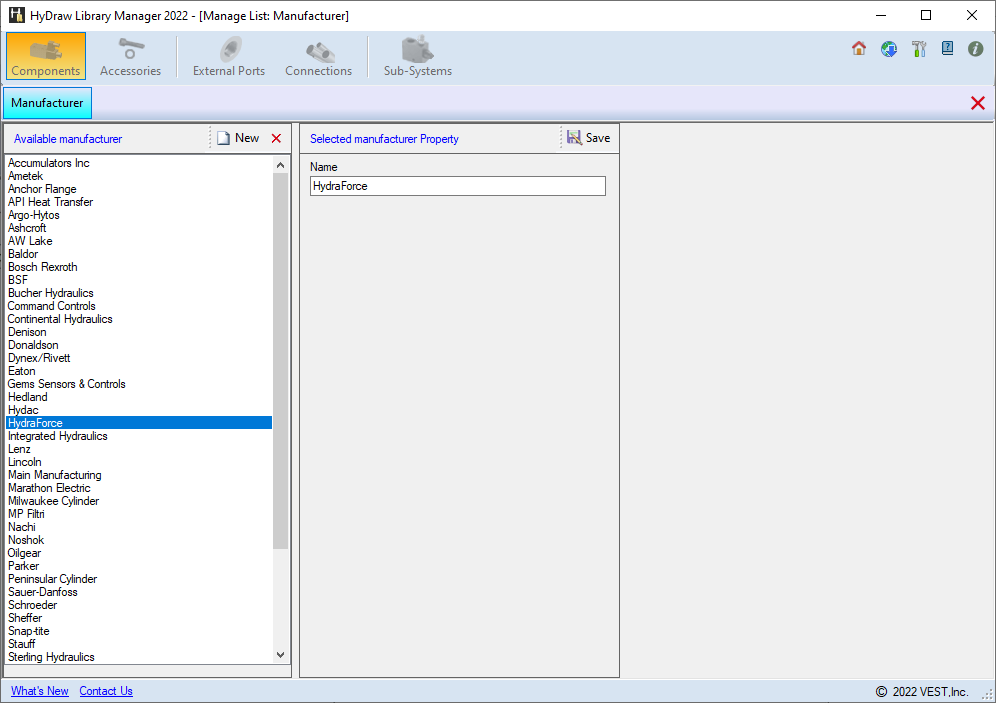Open the tools settings icon
996x703 pixels.
(919, 48)
